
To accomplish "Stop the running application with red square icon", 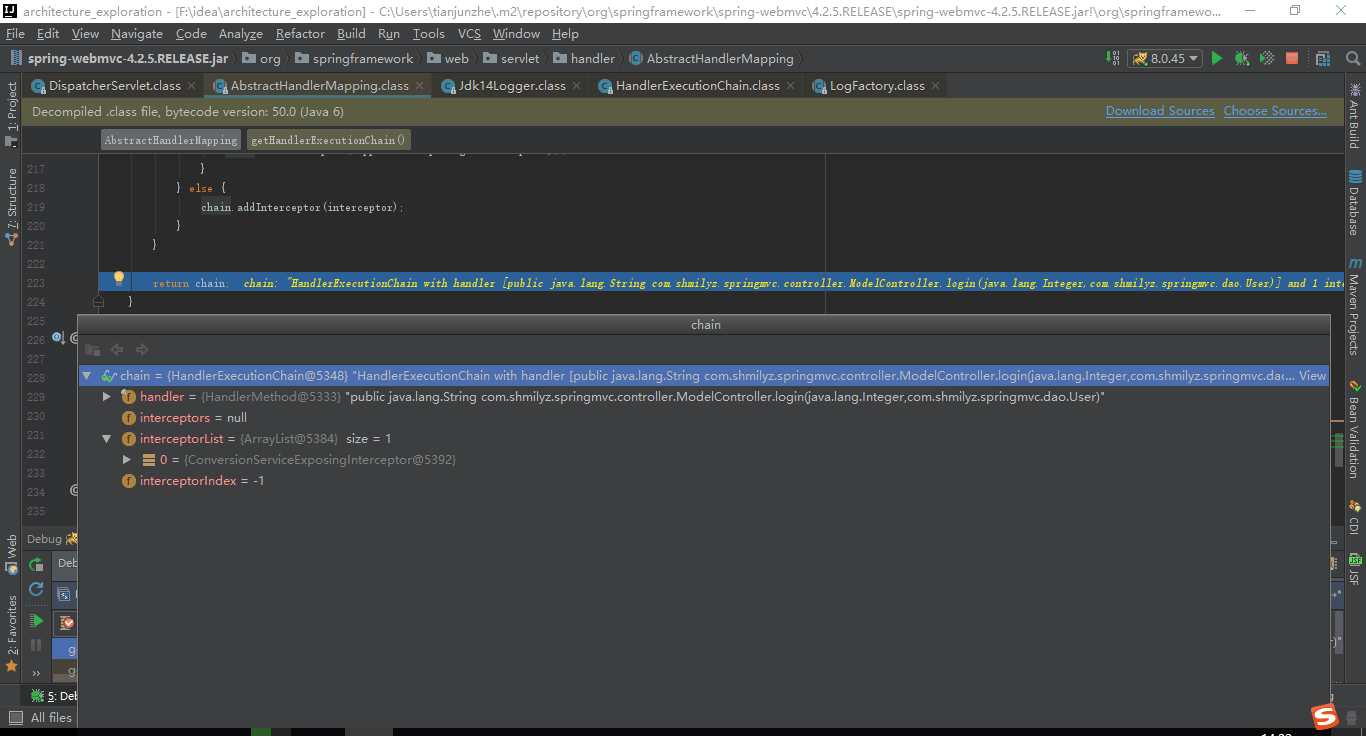I will pos(1291,58).
